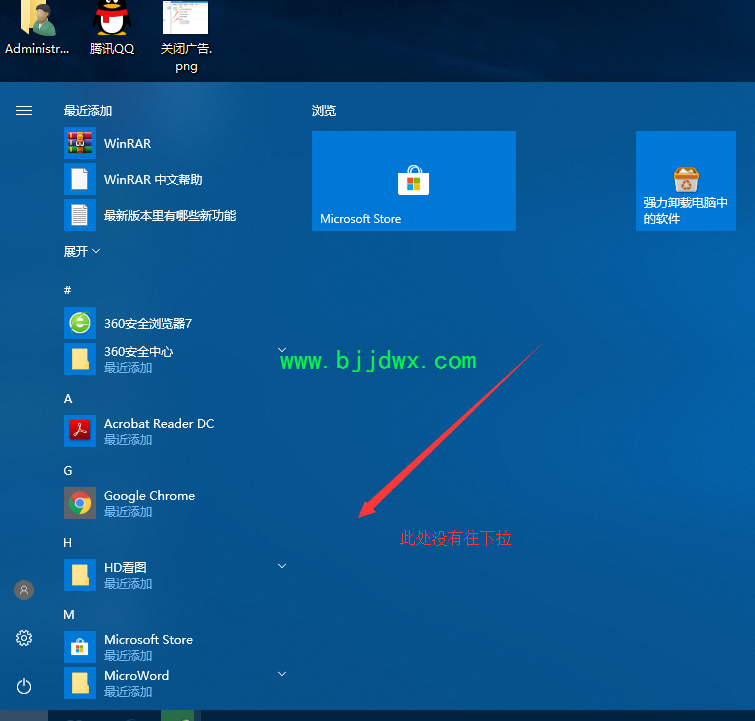Viewport: 755px width, 721px height.
Task: Expand the 360安全中心 folder chevron
Action: click(282, 350)
